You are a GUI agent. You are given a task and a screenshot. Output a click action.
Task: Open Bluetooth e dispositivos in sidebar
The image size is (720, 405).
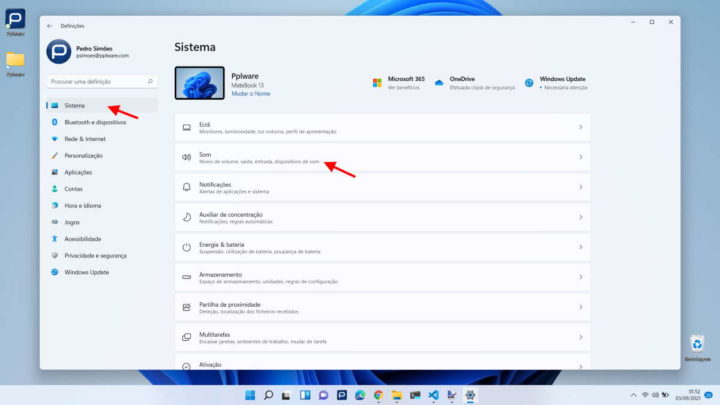click(x=95, y=122)
